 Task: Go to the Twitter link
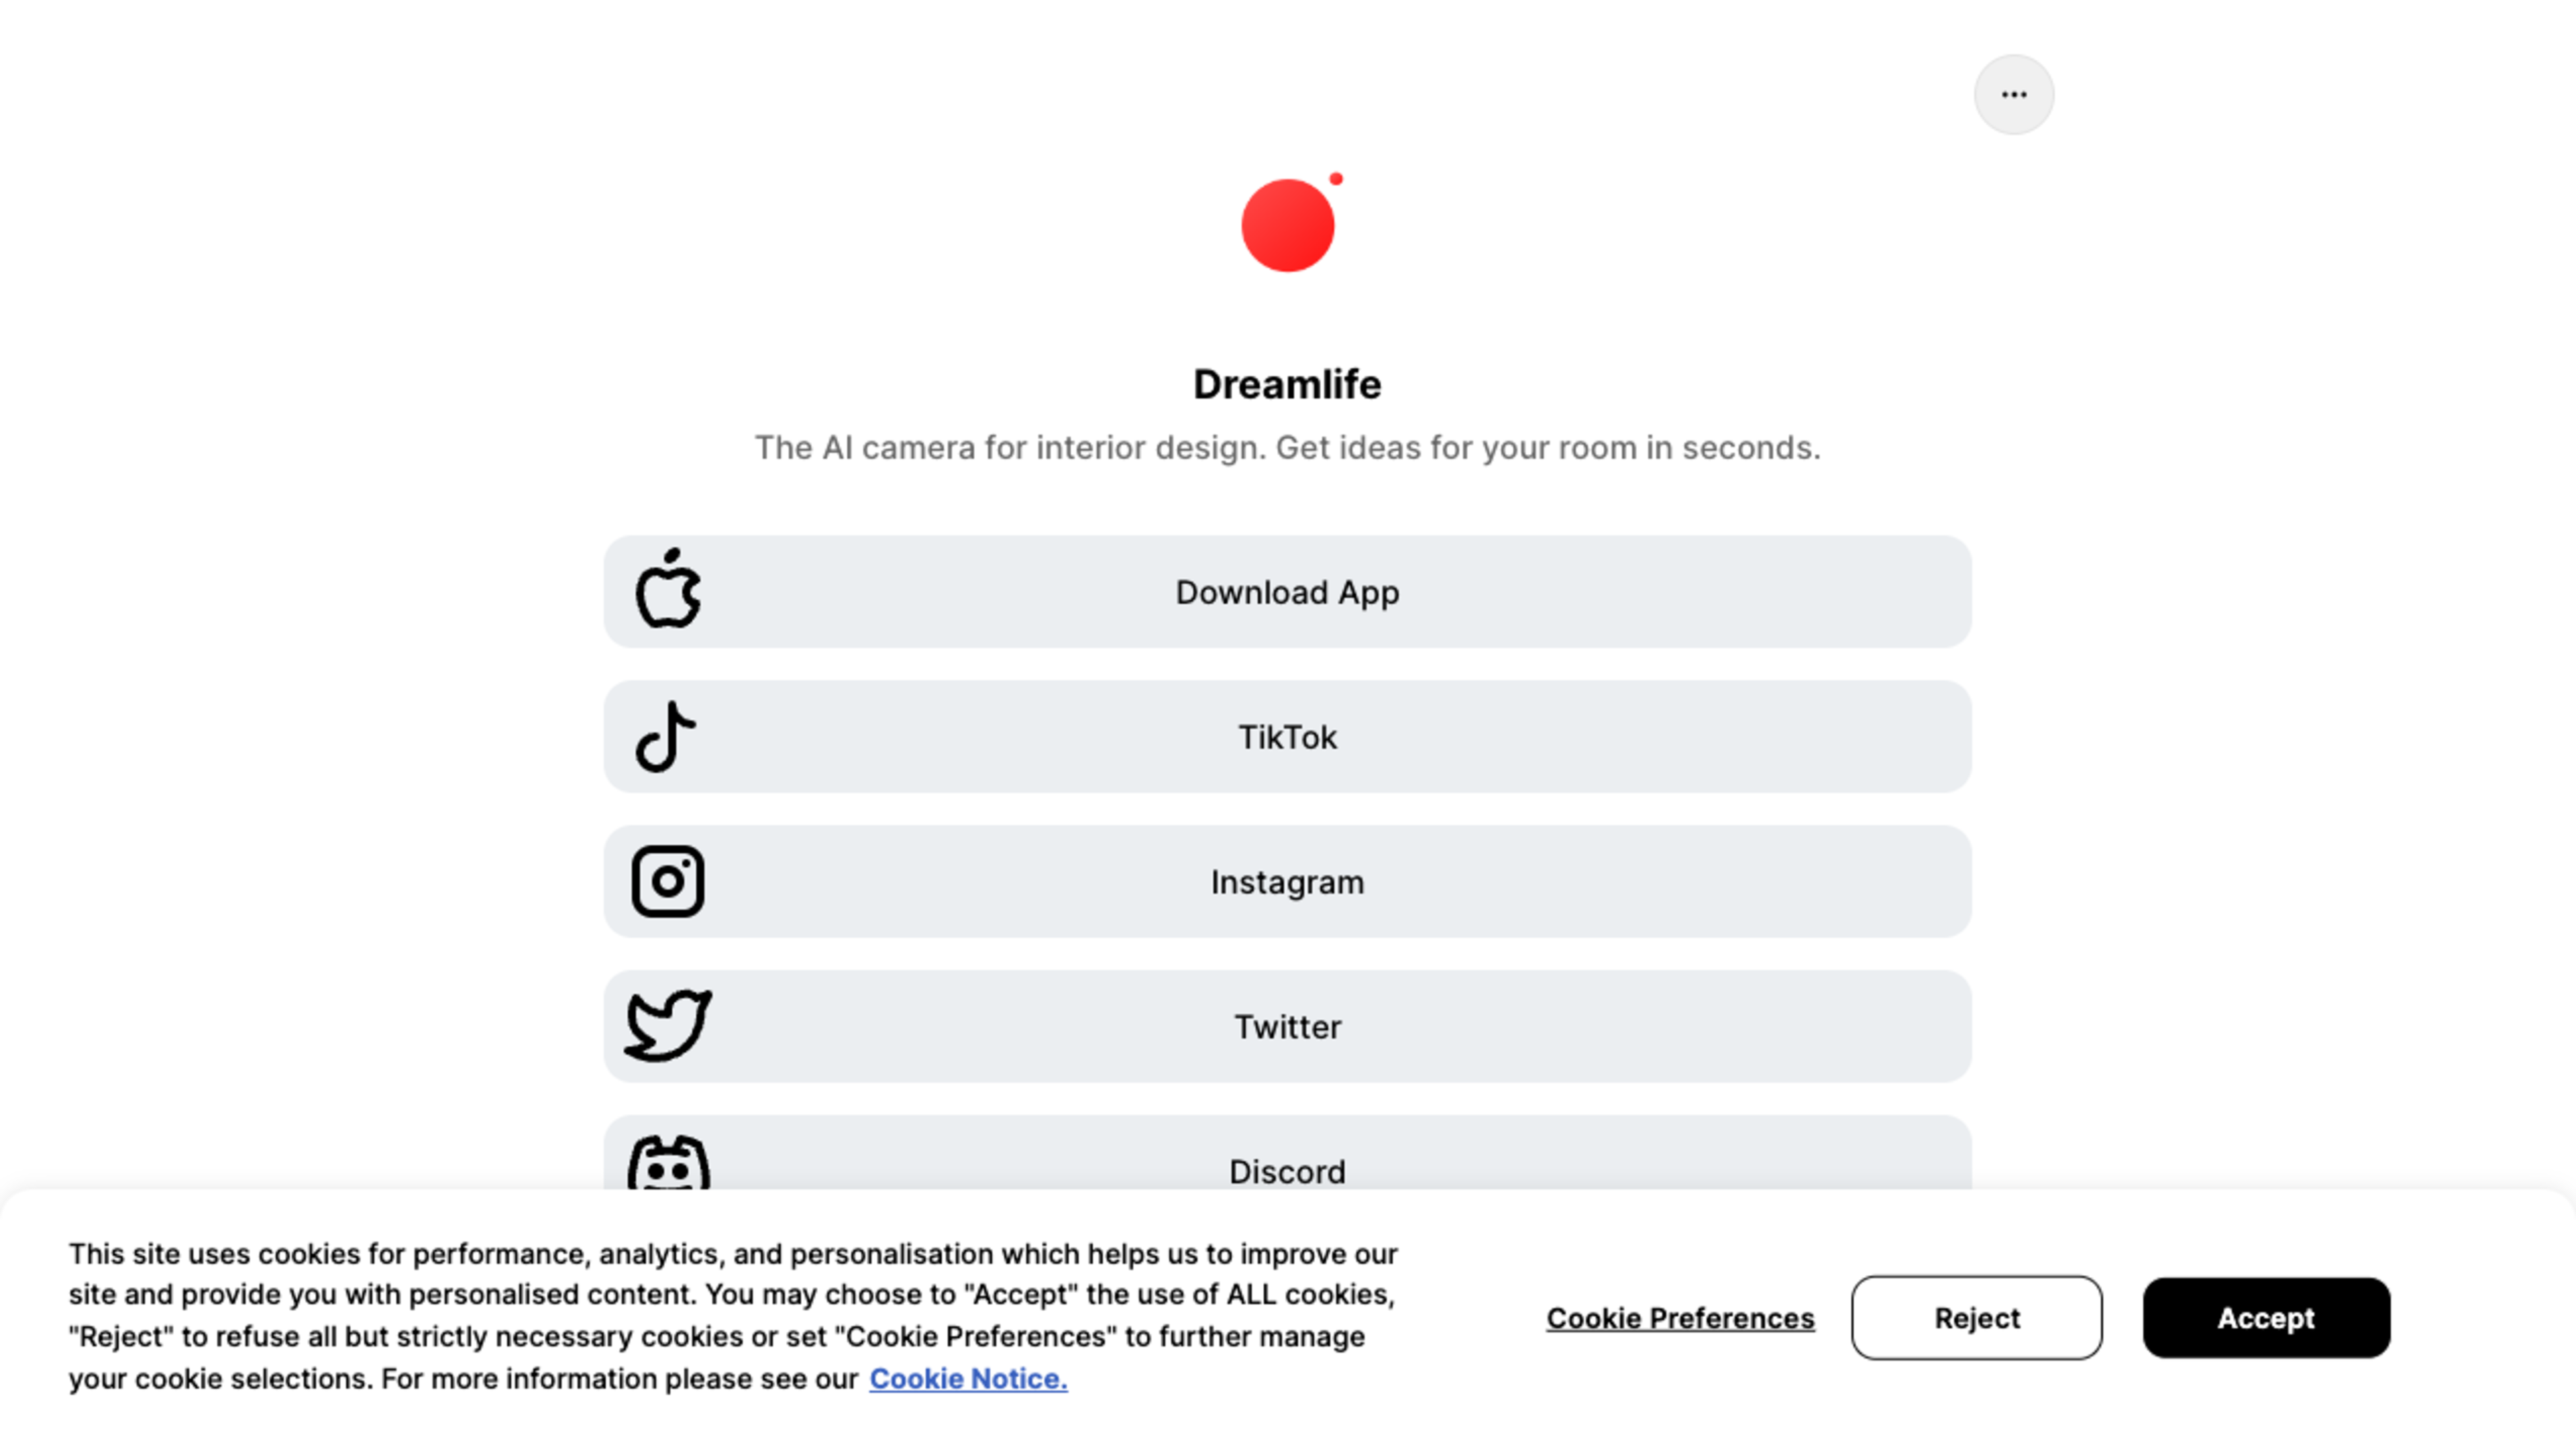point(1287,1026)
